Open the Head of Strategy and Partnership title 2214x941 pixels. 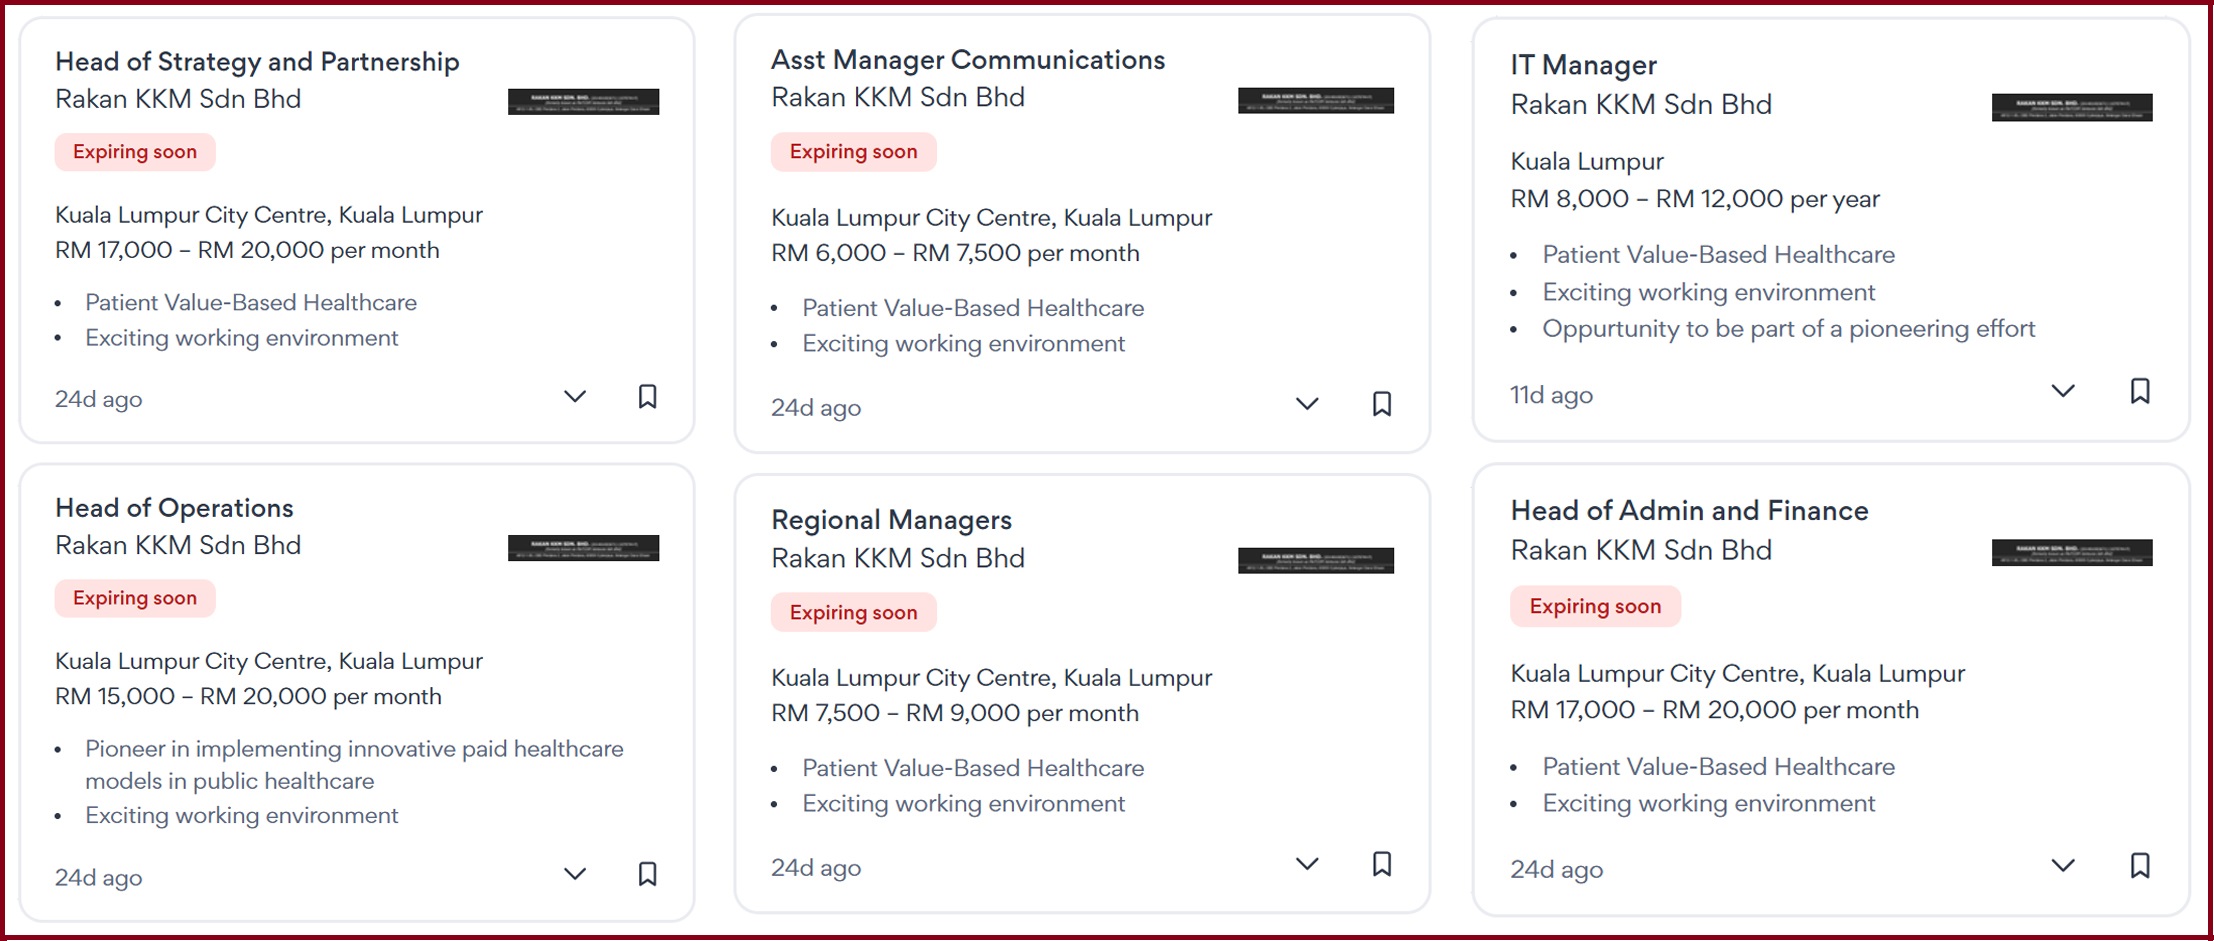pyautogui.click(x=257, y=62)
